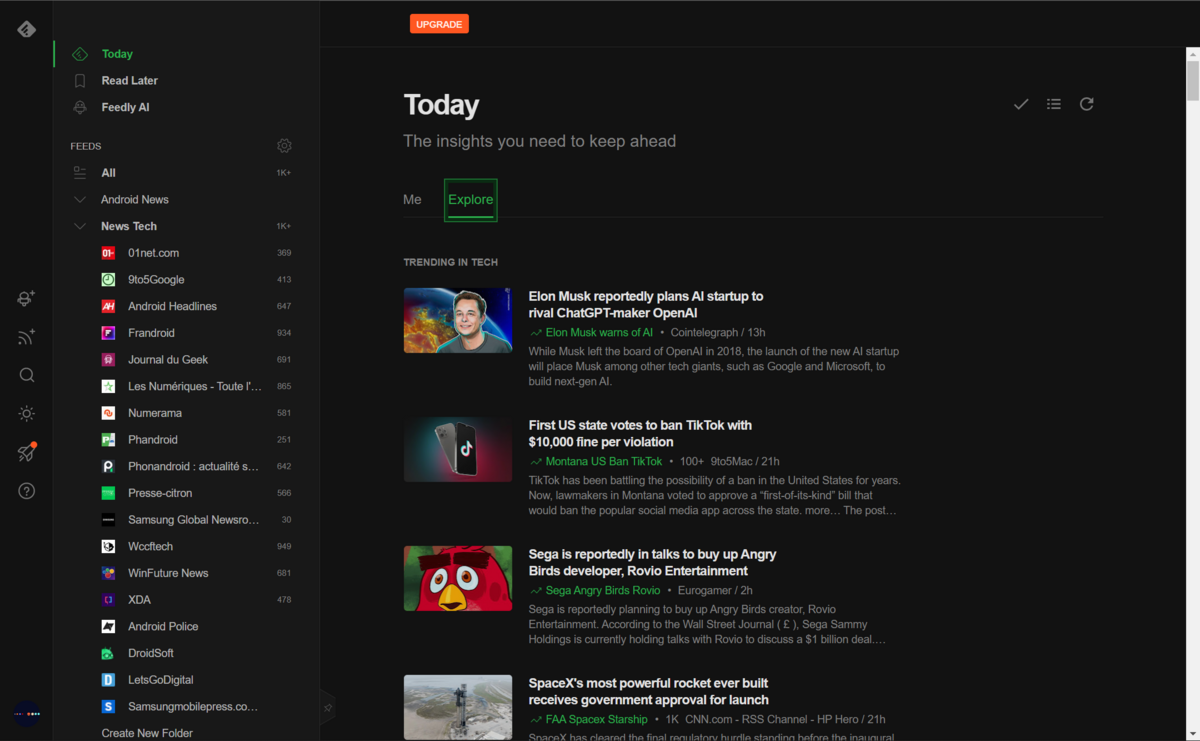Change layout view list icon
Screen dimensions: 1200x741
pyautogui.click(x=1054, y=104)
